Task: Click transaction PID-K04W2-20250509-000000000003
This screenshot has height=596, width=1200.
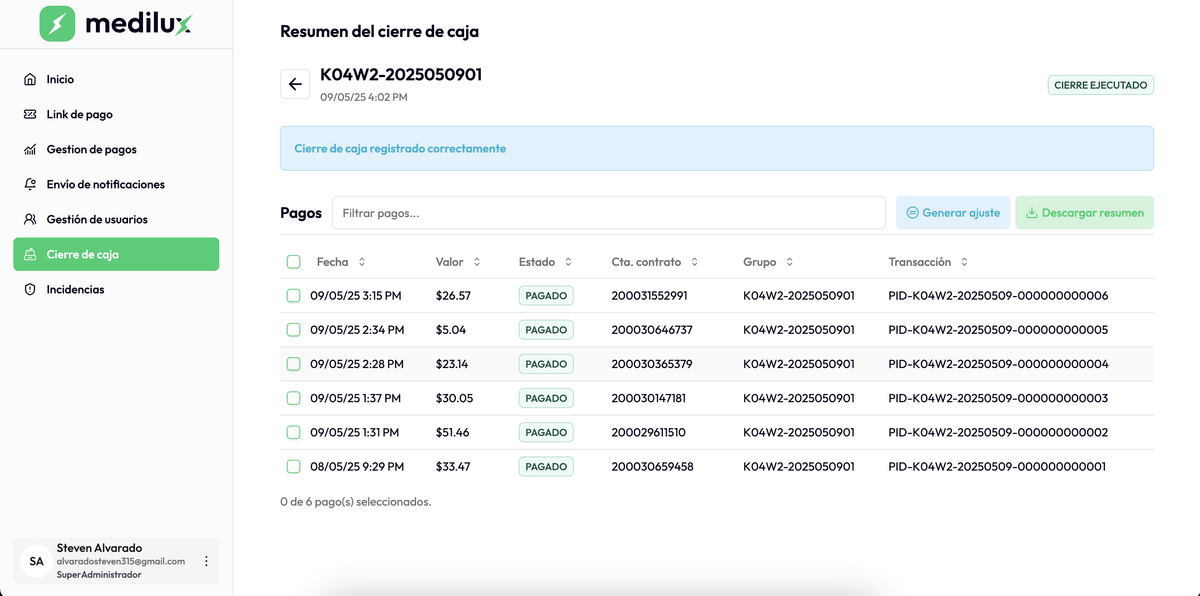Action: (998, 398)
